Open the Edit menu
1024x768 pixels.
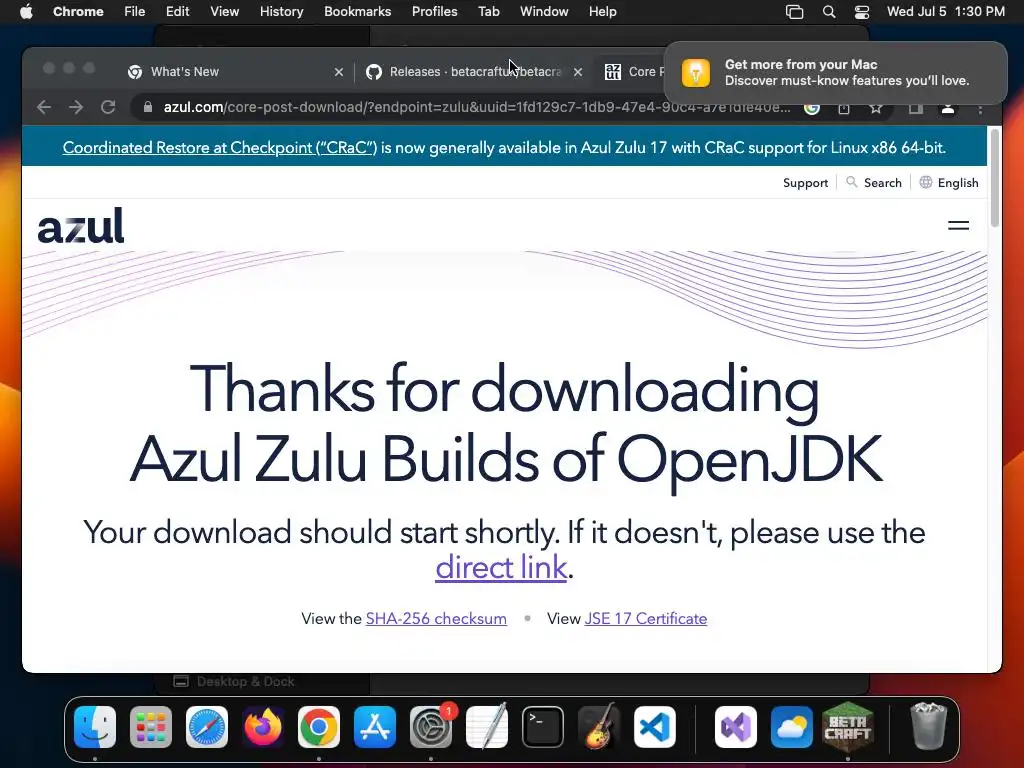pos(177,11)
